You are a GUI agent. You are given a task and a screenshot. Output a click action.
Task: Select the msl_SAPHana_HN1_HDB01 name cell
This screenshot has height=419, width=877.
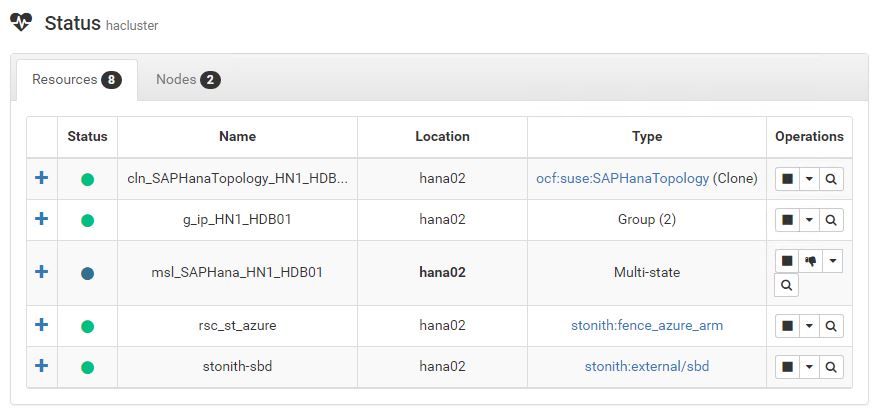point(238,272)
